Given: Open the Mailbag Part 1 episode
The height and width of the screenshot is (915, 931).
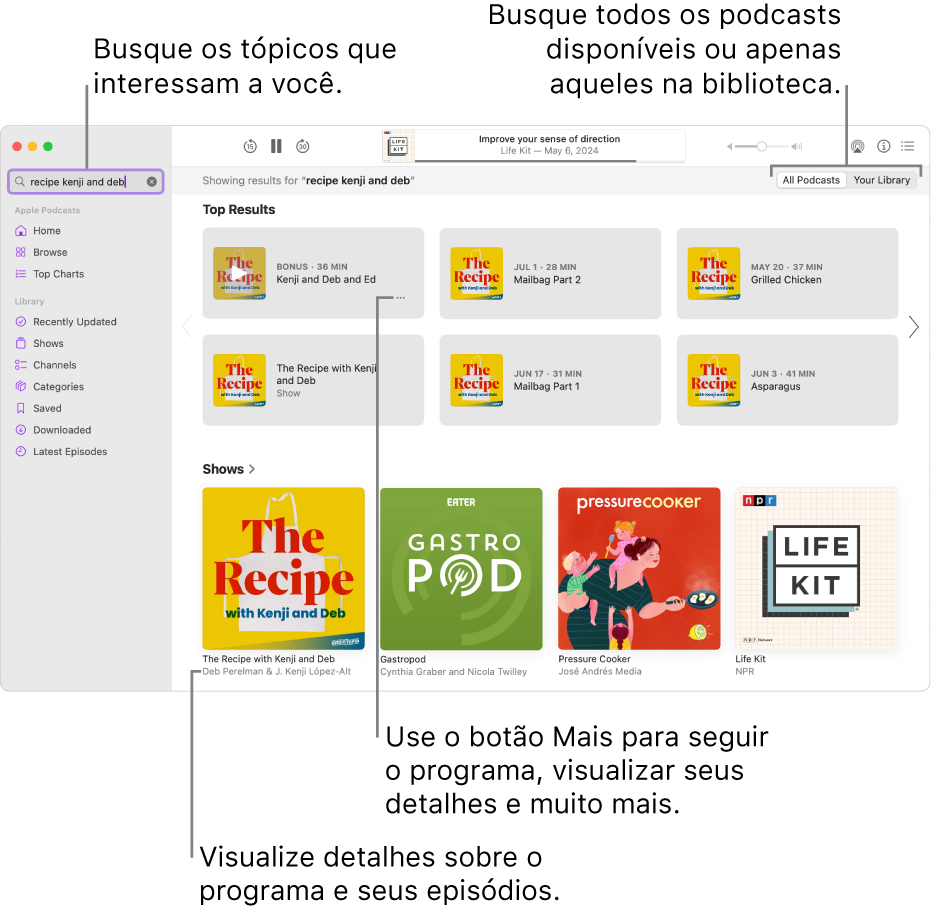Looking at the screenshot, I should tap(550, 380).
